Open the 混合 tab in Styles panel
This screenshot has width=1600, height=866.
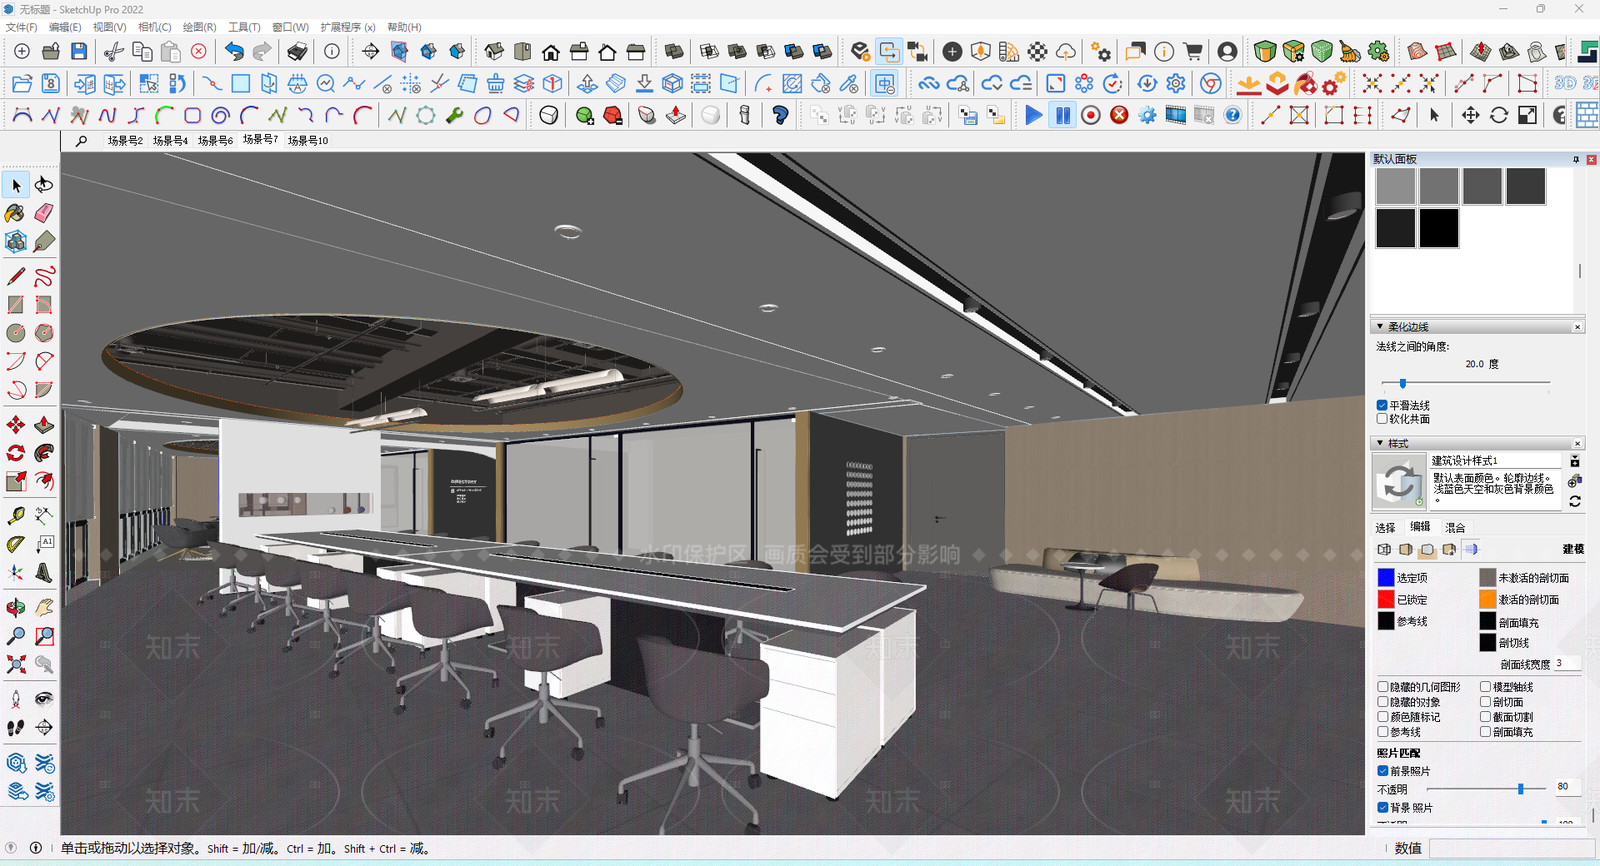1455,528
